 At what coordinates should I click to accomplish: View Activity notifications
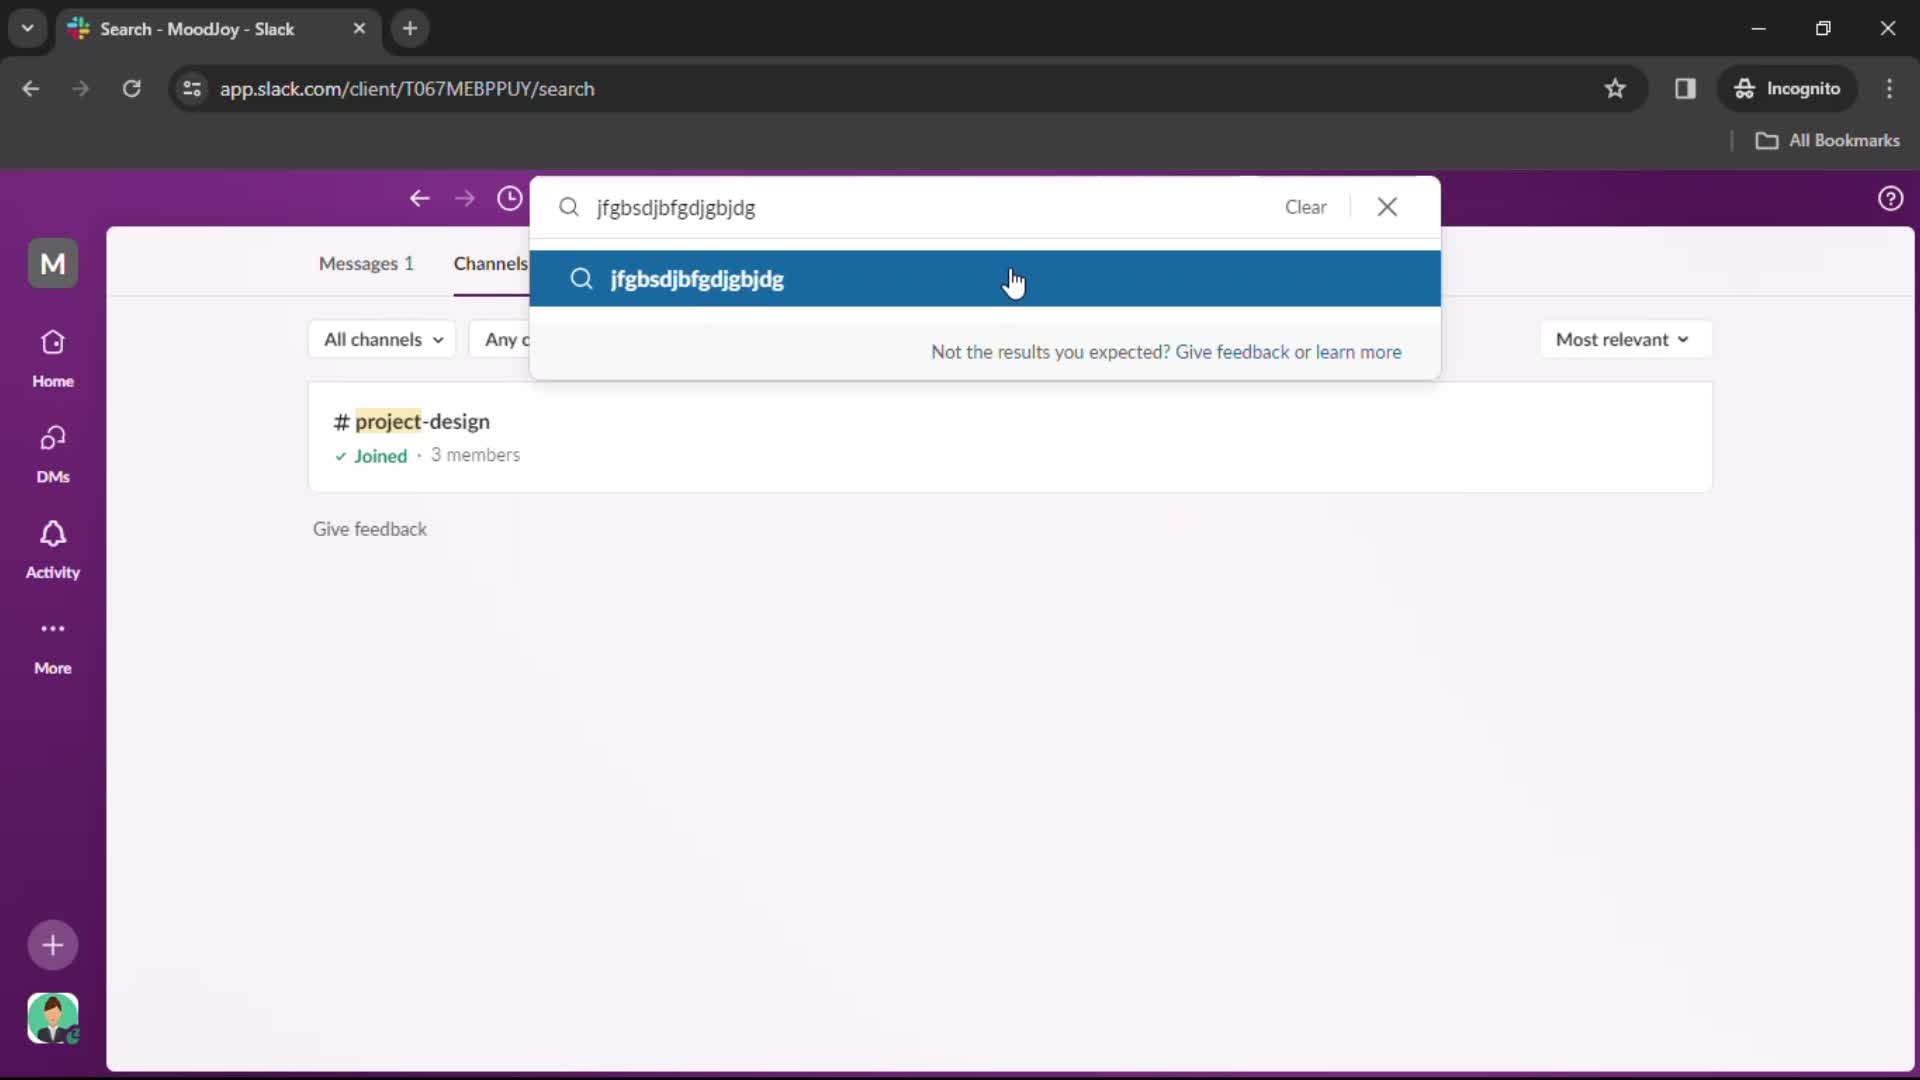tap(53, 549)
